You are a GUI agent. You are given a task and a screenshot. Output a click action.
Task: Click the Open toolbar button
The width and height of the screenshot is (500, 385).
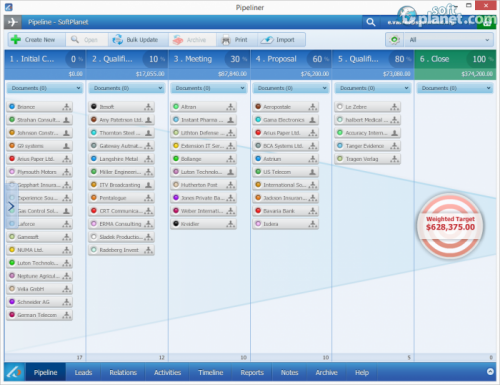coord(87,40)
